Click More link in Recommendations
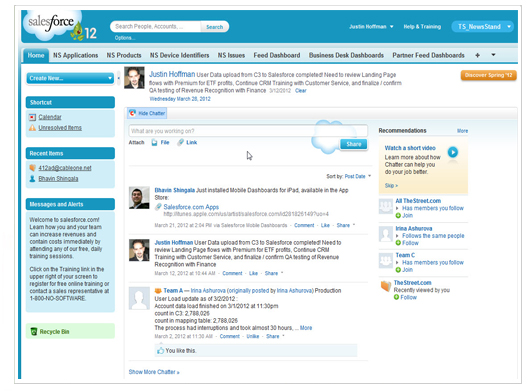The image size is (528, 391). coord(462,131)
